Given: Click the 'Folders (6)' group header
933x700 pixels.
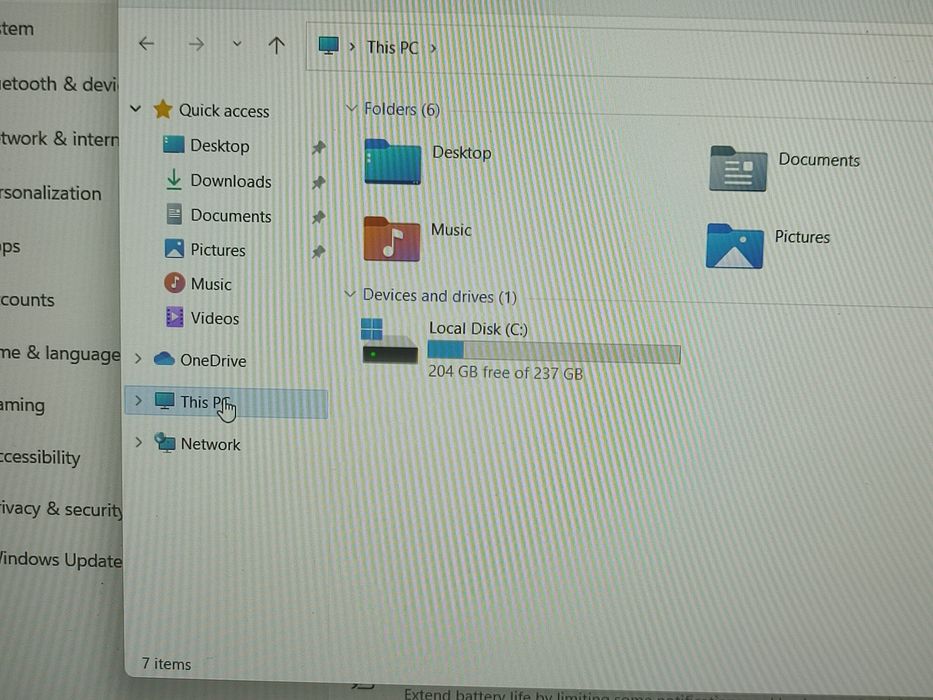Looking at the screenshot, I should tap(402, 110).
